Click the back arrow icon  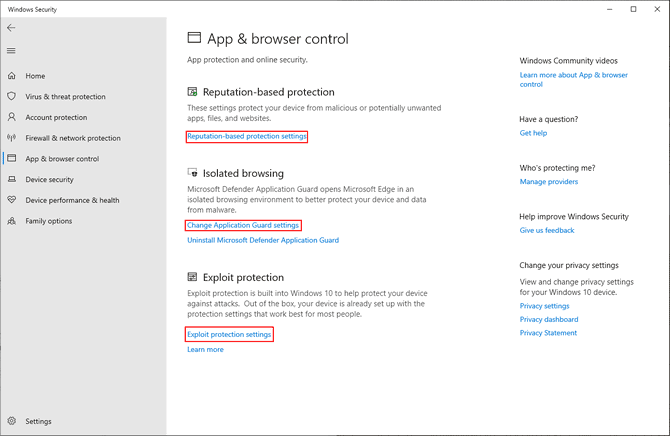11,28
